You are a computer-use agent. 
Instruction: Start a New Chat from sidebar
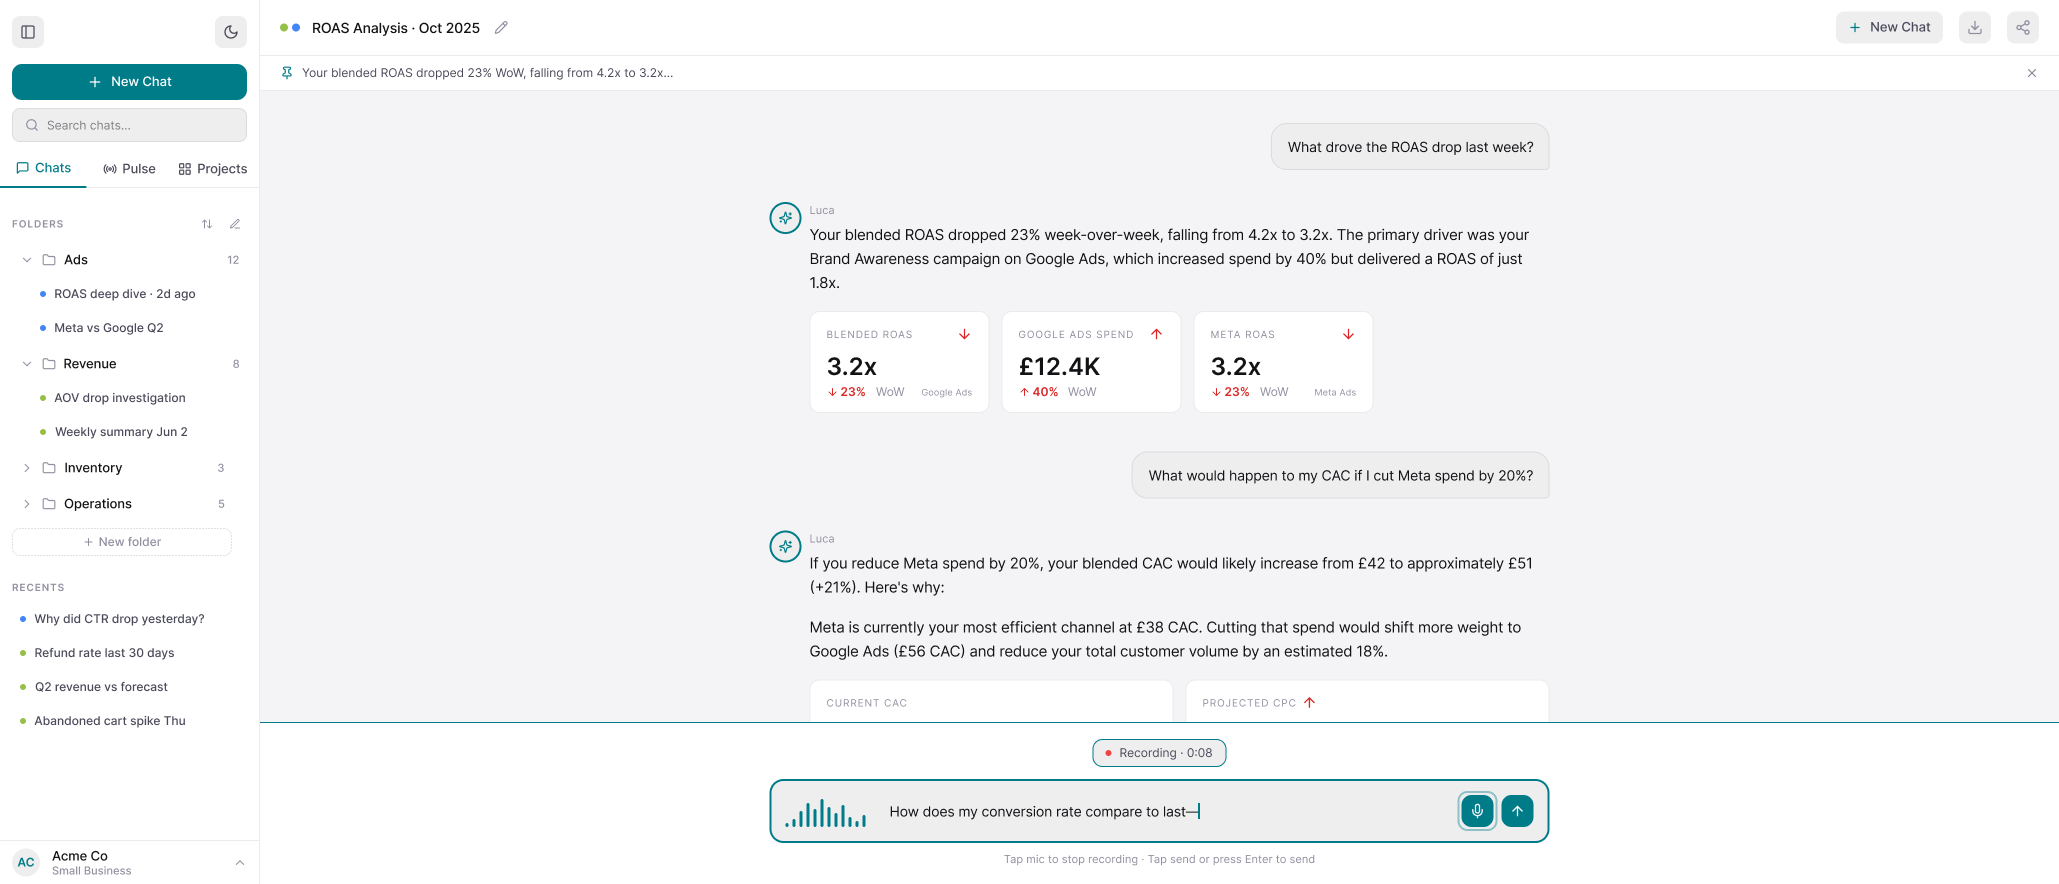pos(129,82)
